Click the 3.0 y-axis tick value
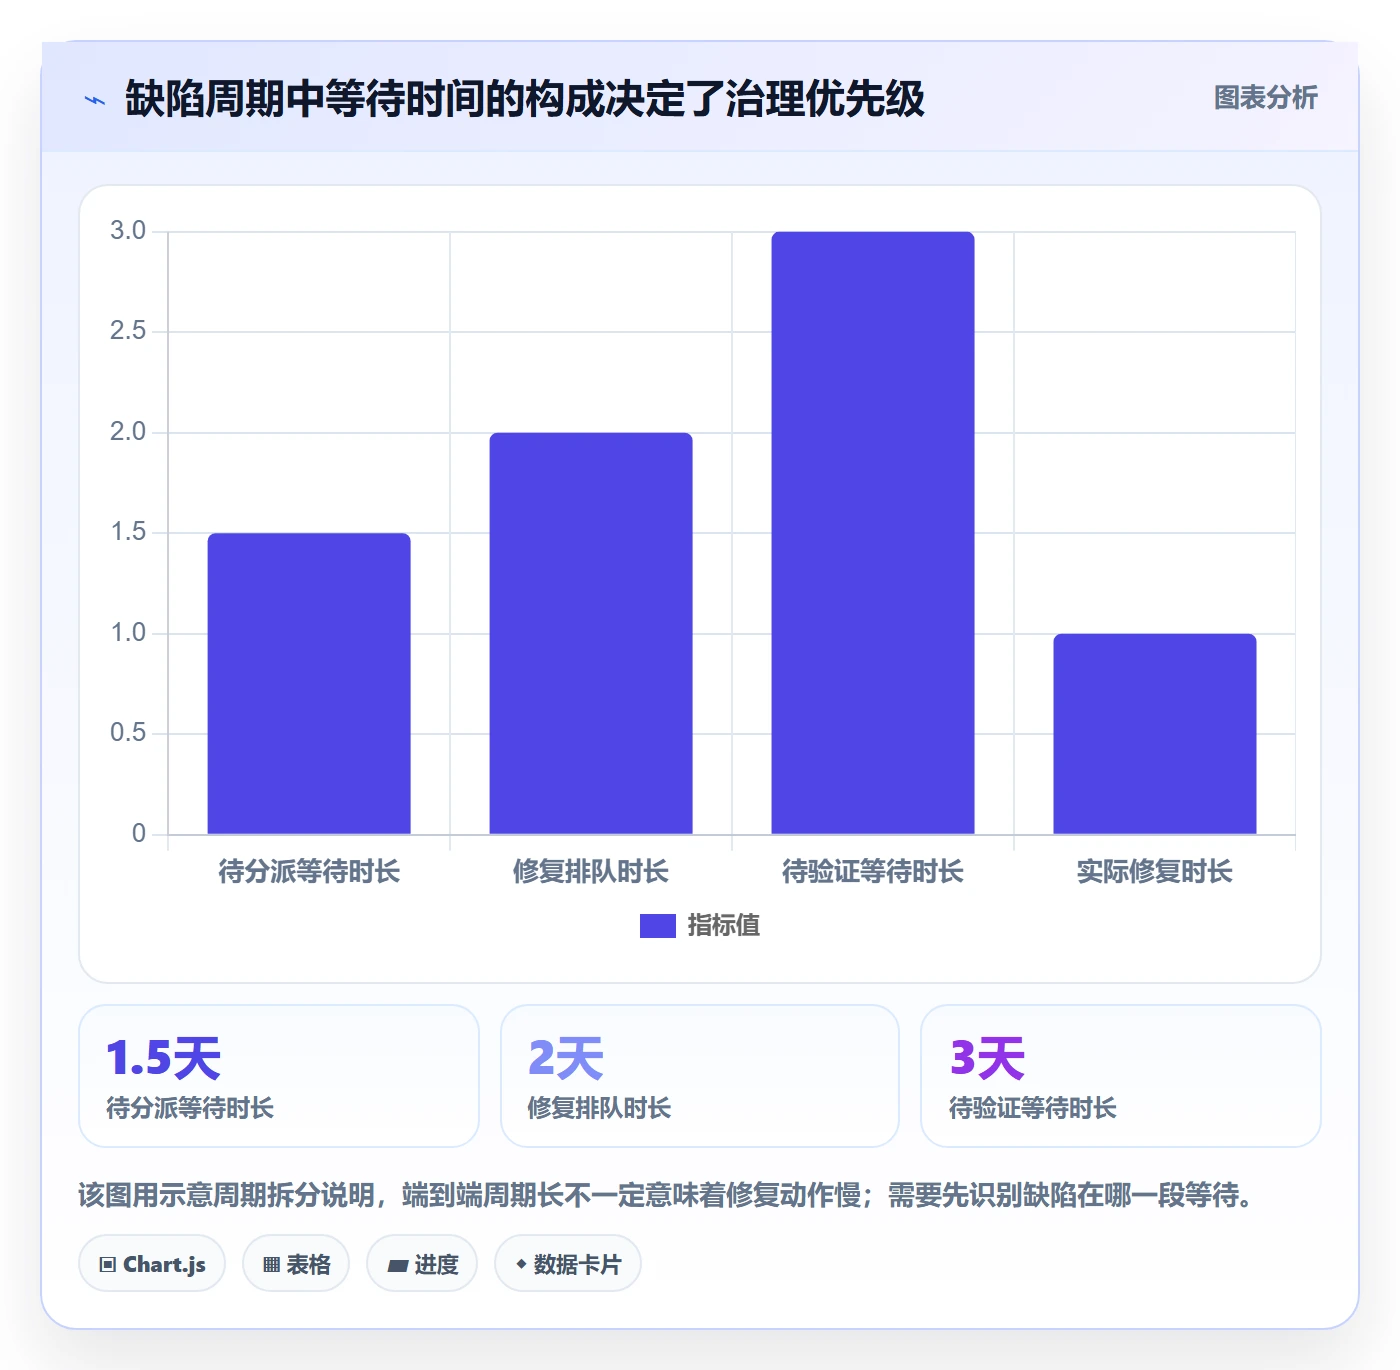The height and width of the screenshot is (1370, 1400). (x=128, y=231)
